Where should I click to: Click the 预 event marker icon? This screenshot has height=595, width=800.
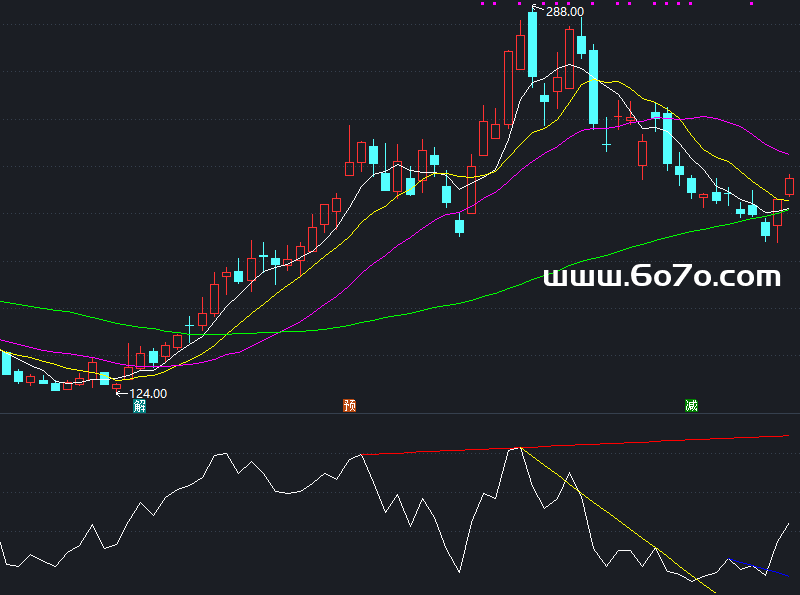point(350,406)
